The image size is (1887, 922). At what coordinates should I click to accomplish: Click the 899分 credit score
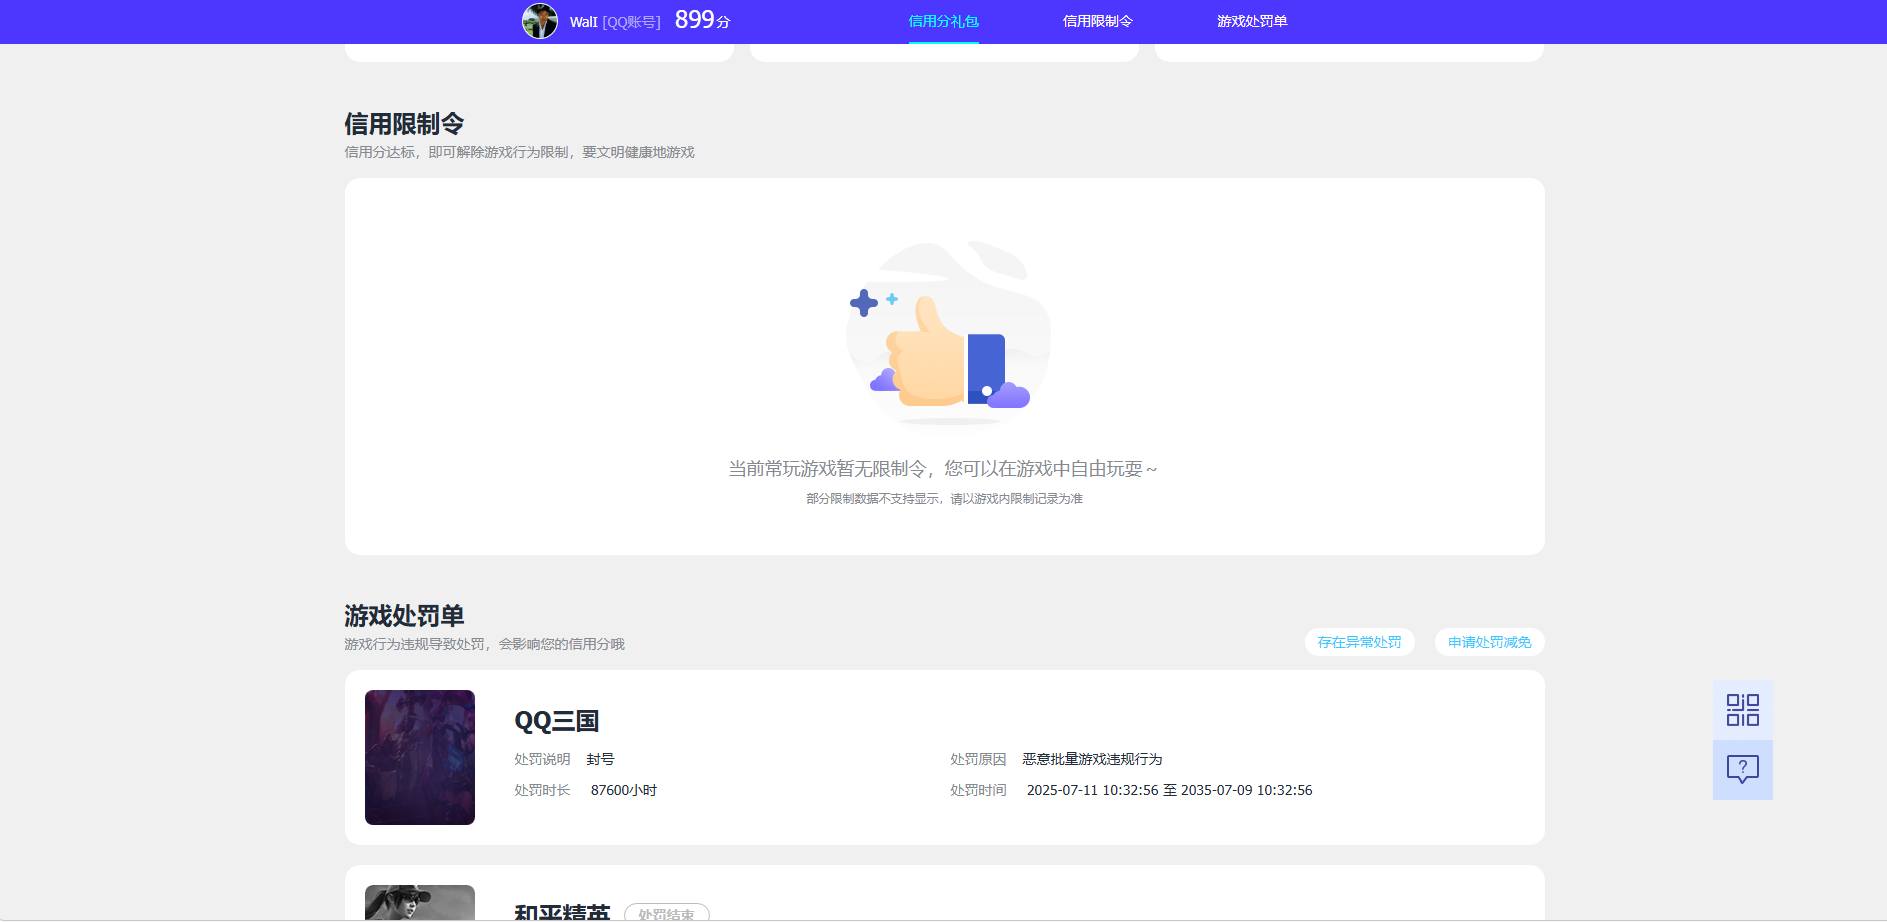click(x=702, y=20)
